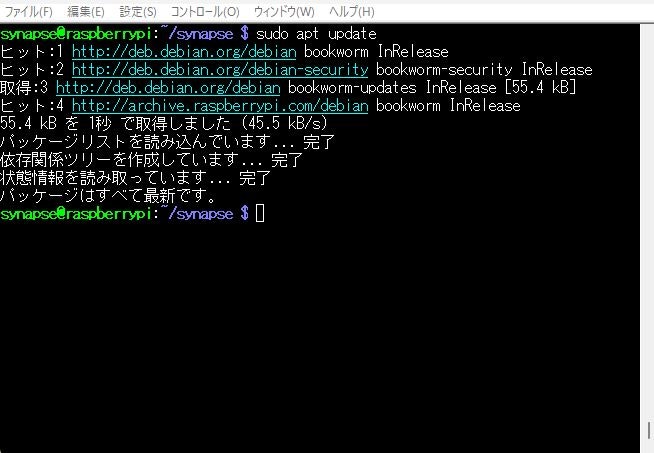Screen dimensions: 654x453
Task: Click the '55.4 kB を 1秒 で取得しました' line
Action: coord(164,123)
